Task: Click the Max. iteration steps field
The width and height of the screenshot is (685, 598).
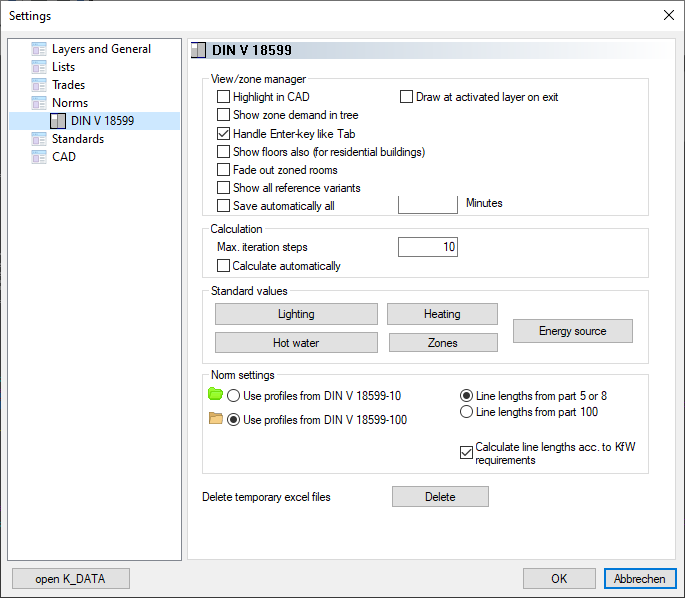Action: point(428,247)
